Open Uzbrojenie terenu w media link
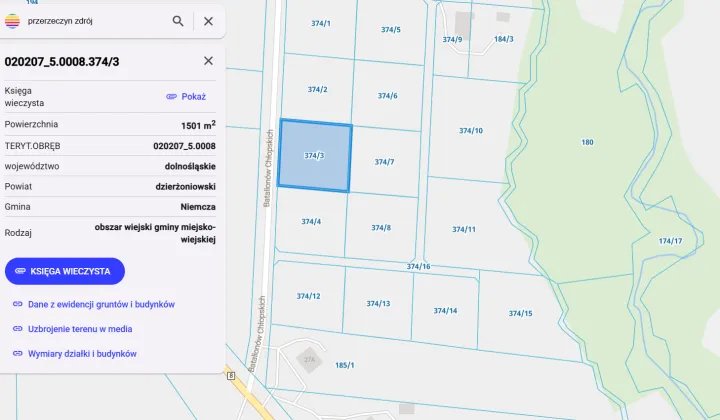 tap(80, 329)
